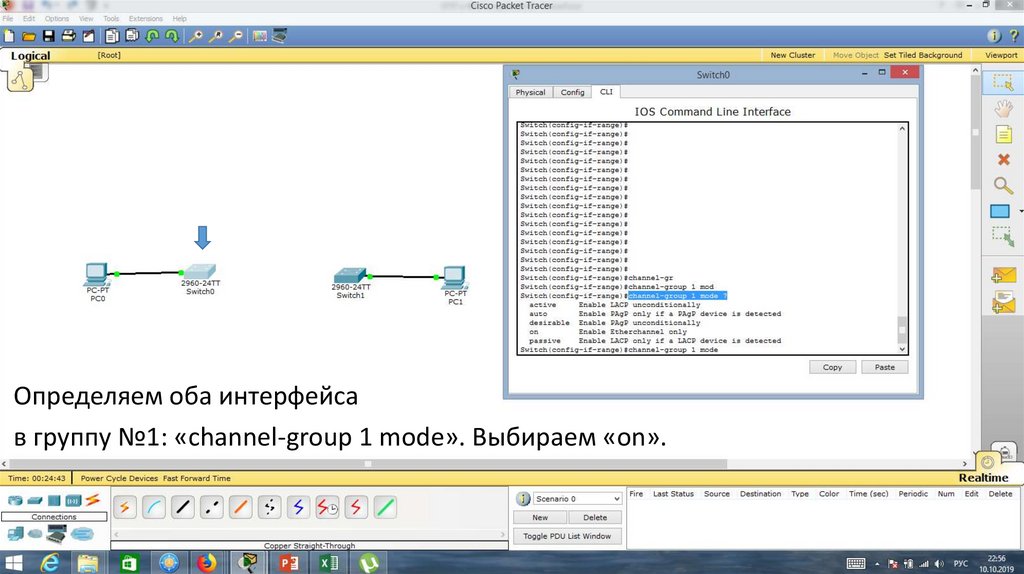Select the Routers device category

pyautogui.click(x=14, y=501)
